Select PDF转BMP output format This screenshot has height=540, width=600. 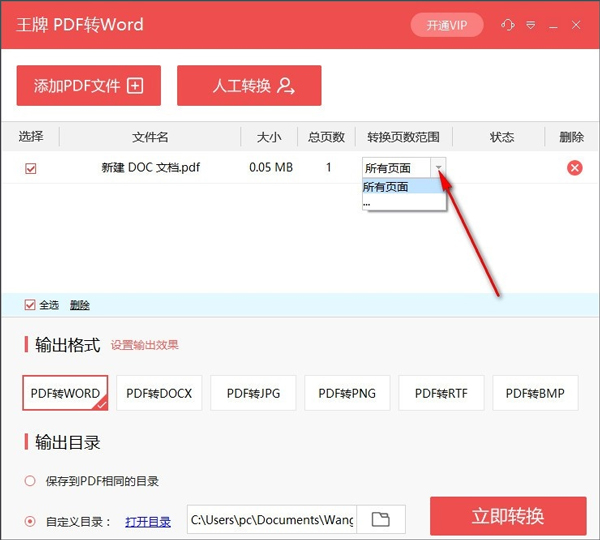point(535,393)
